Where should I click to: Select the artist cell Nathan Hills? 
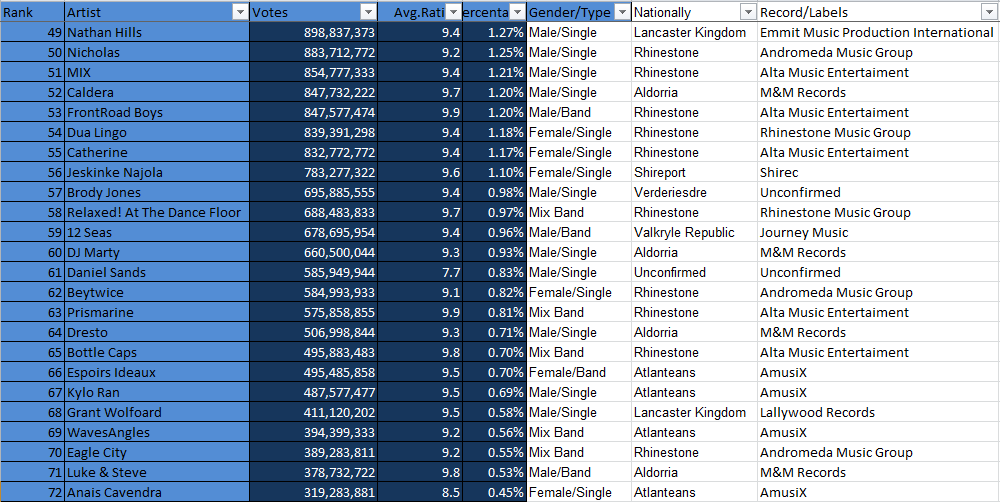click(x=156, y=33)
